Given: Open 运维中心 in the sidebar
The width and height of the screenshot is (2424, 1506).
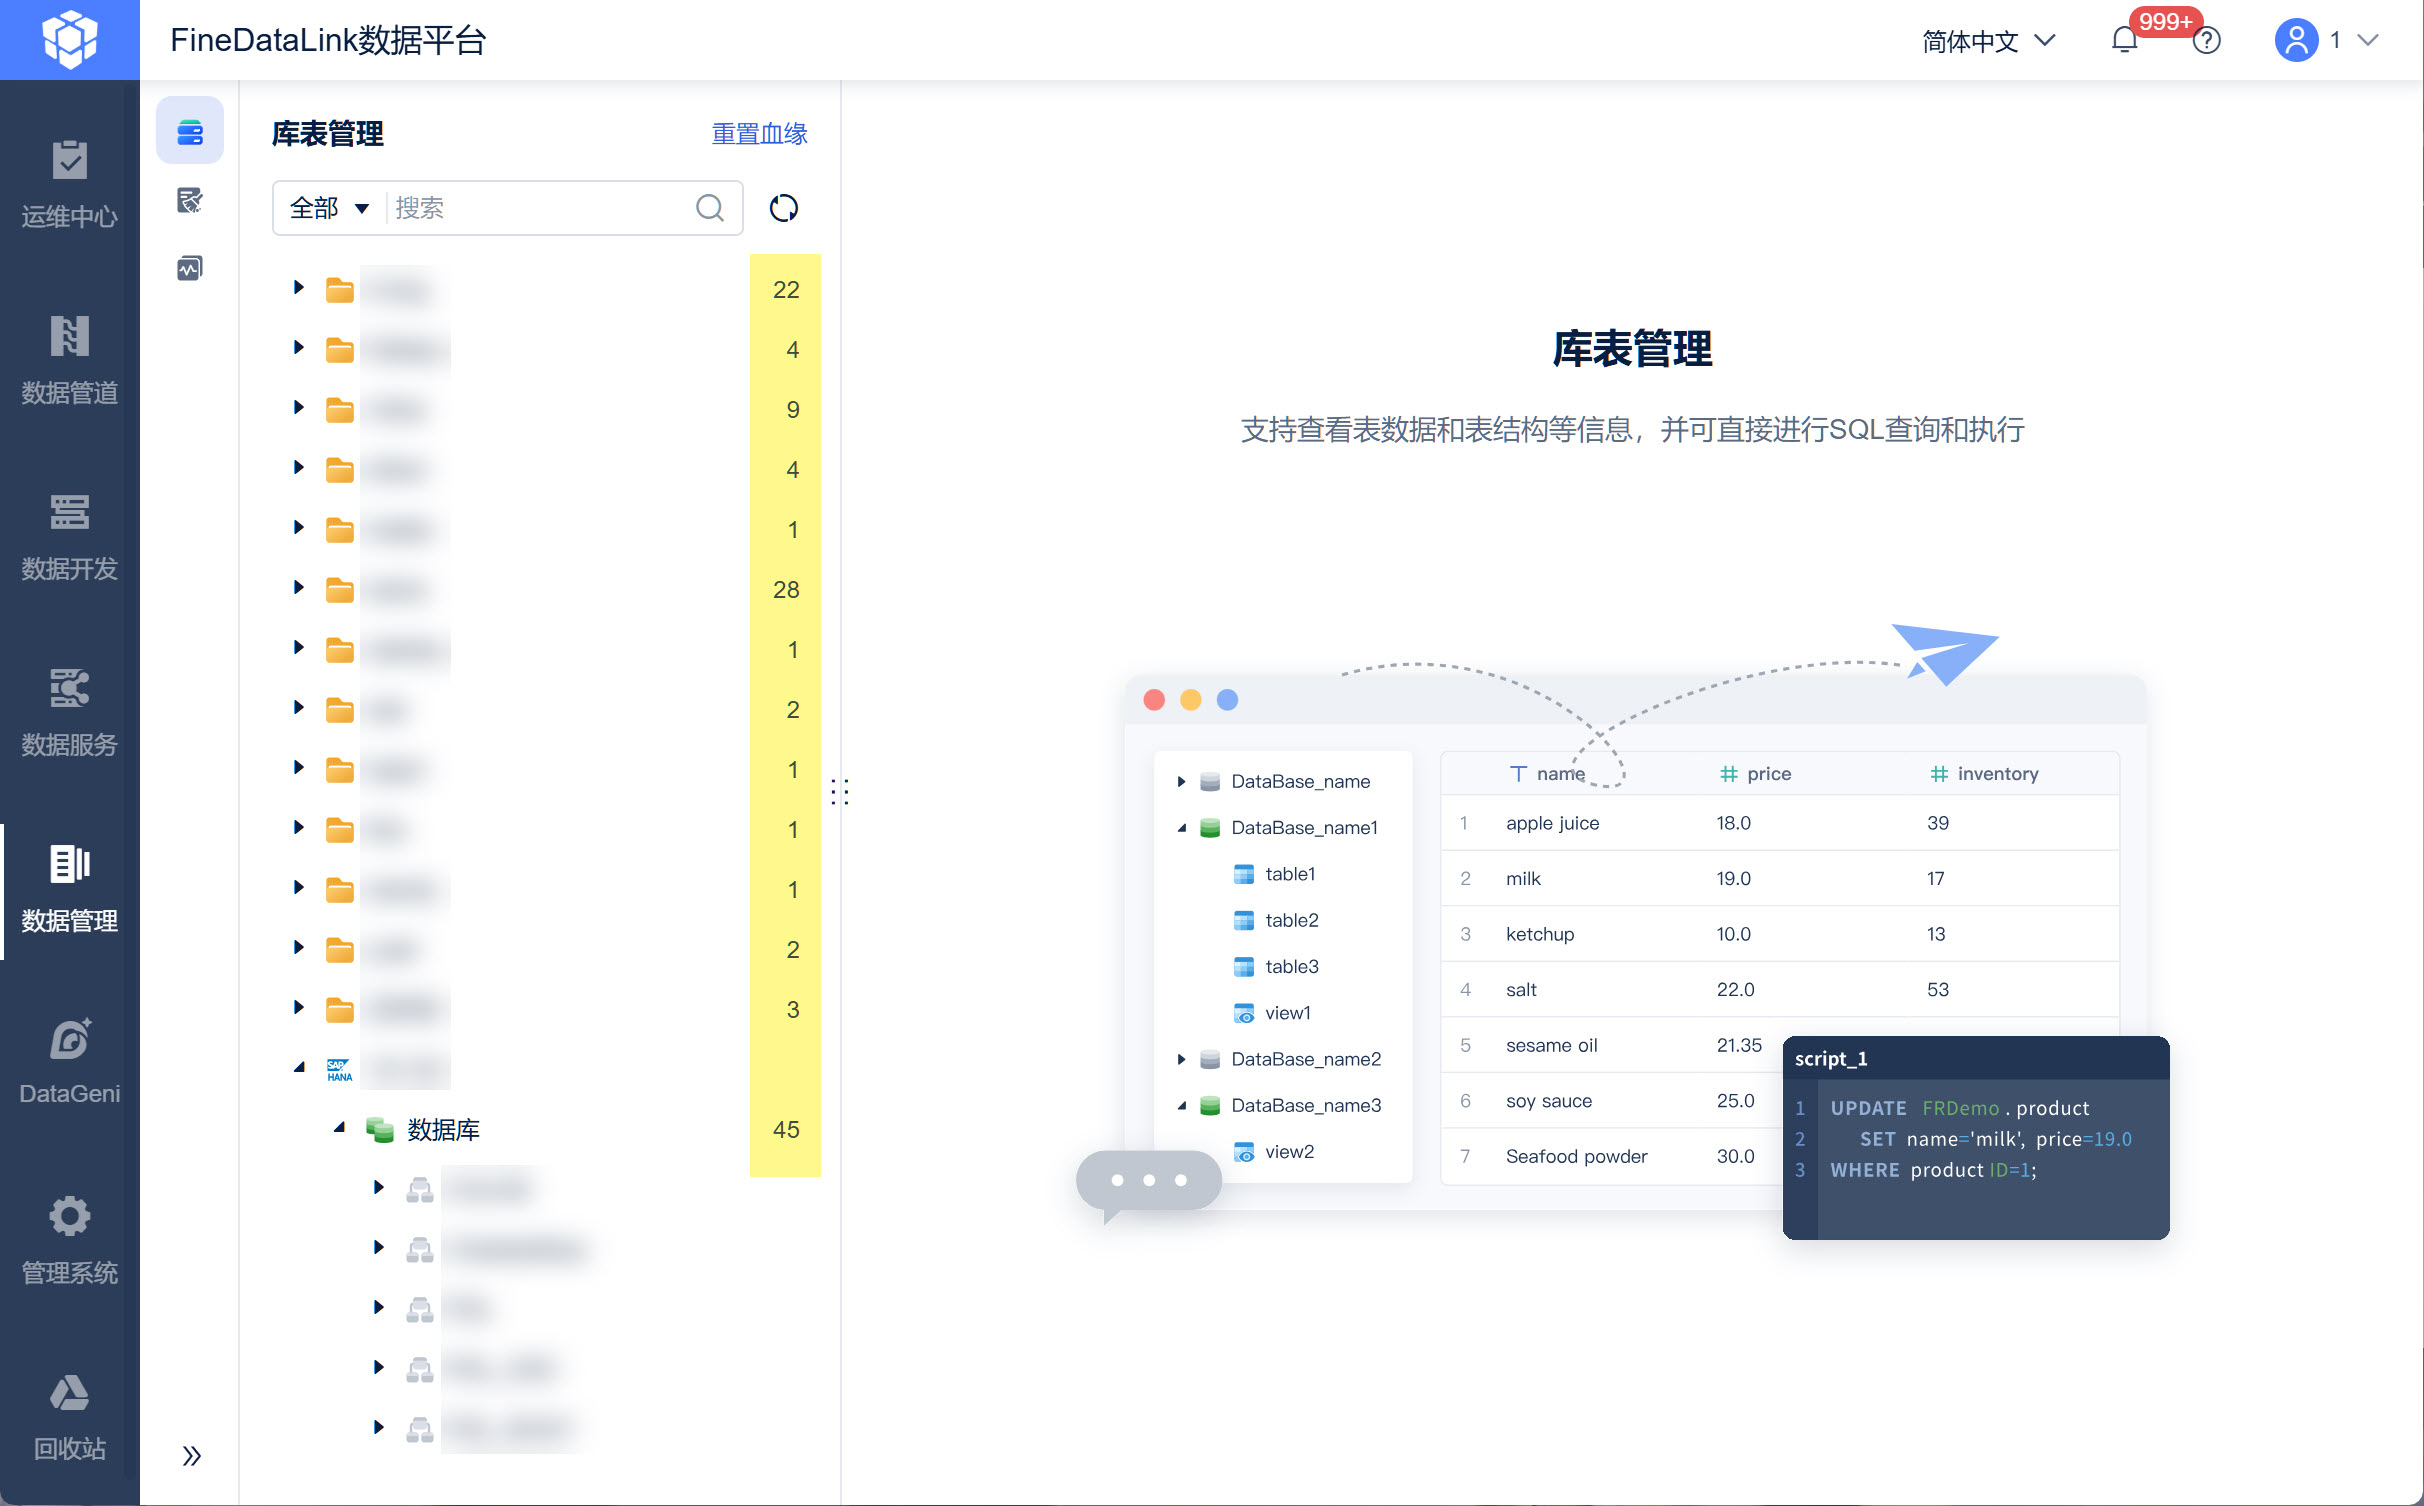Looking at the screenshot, I should (x=69, y=186).
